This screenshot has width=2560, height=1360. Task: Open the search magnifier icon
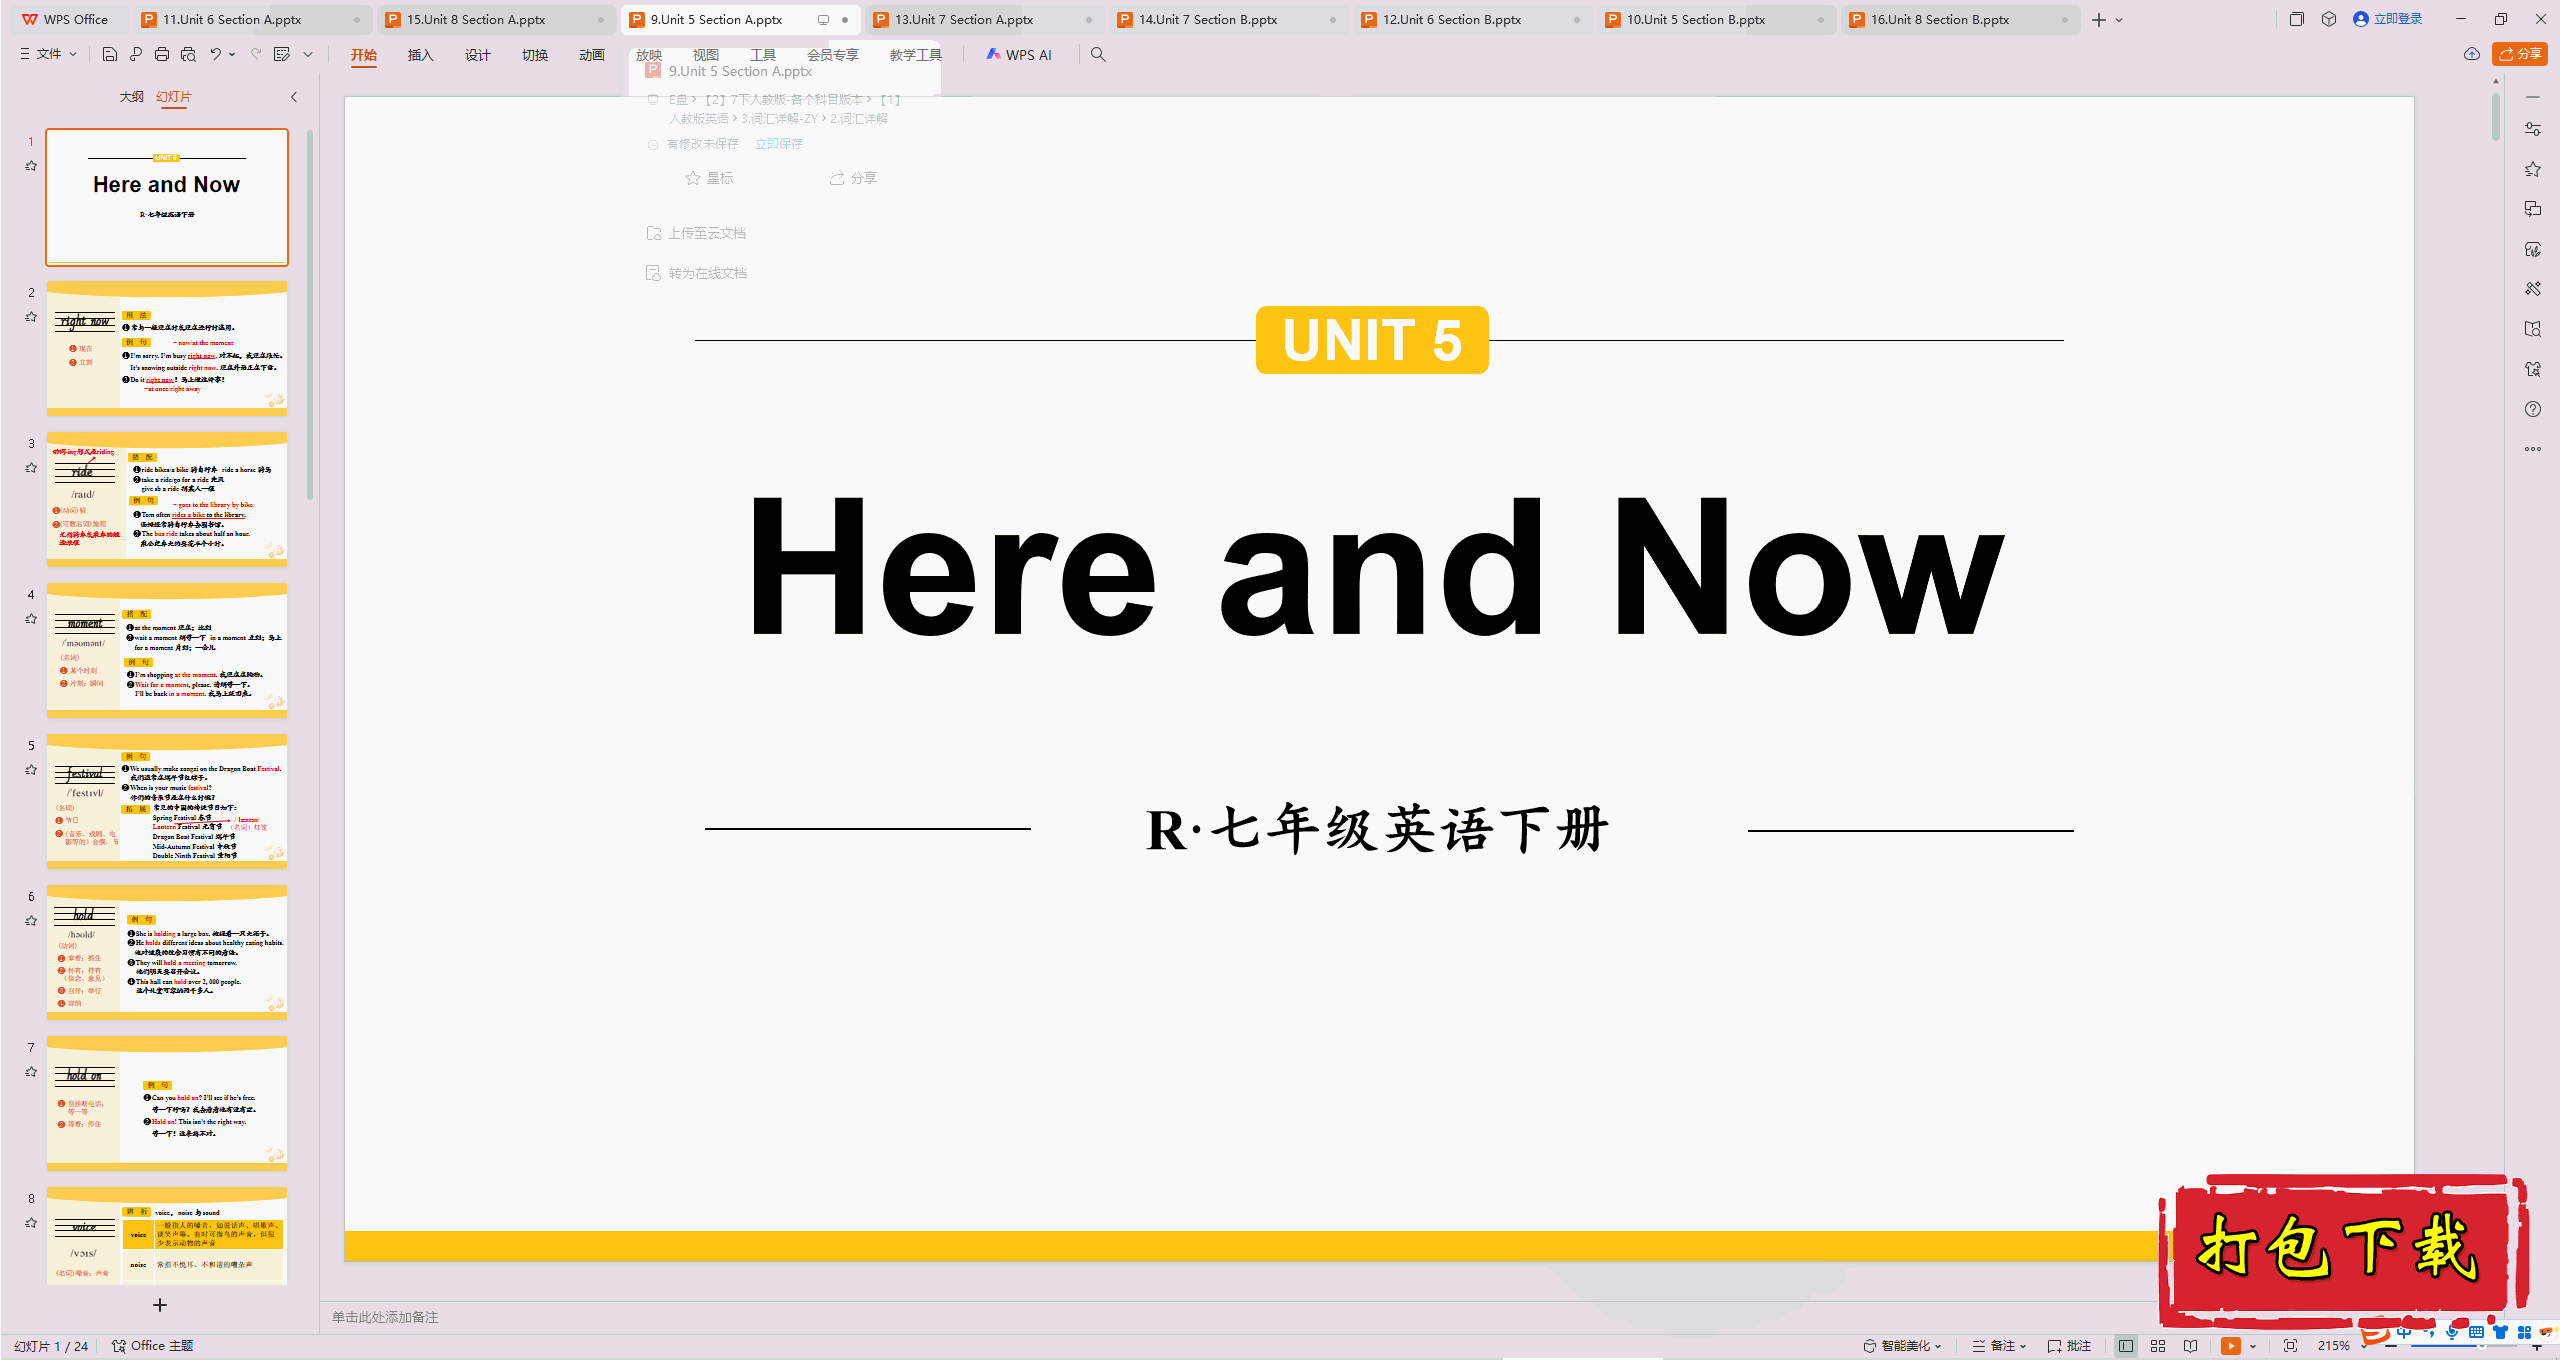[x=1098, y=54]
